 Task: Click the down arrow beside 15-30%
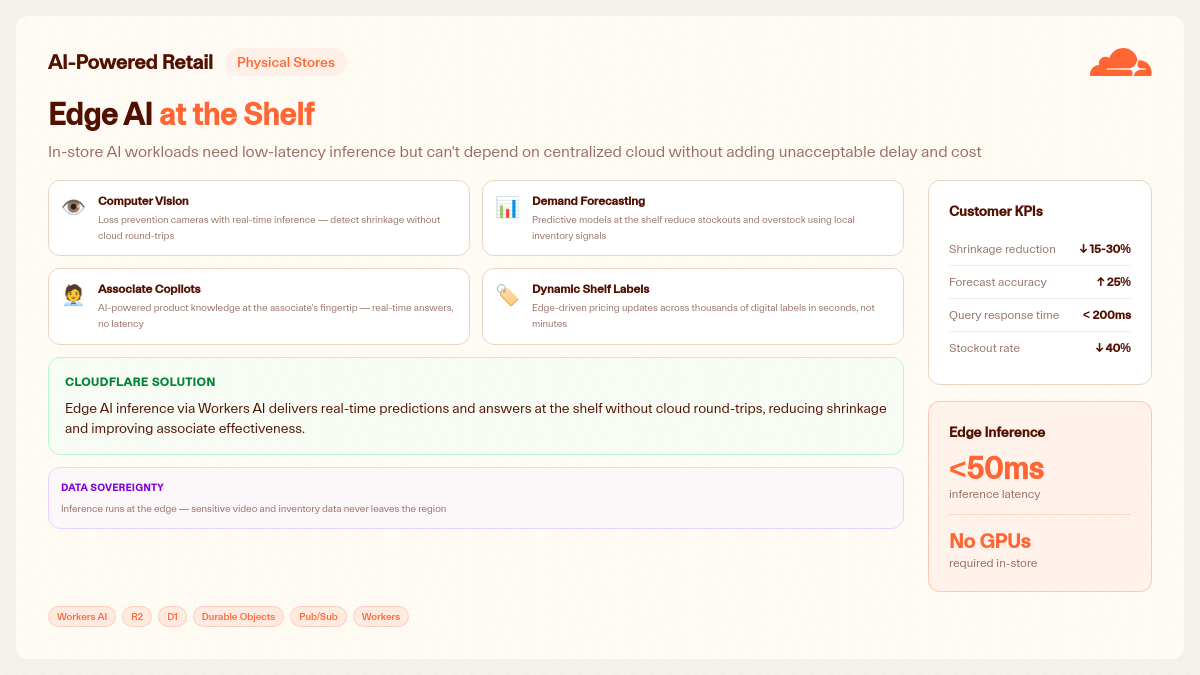[1083, 249]
